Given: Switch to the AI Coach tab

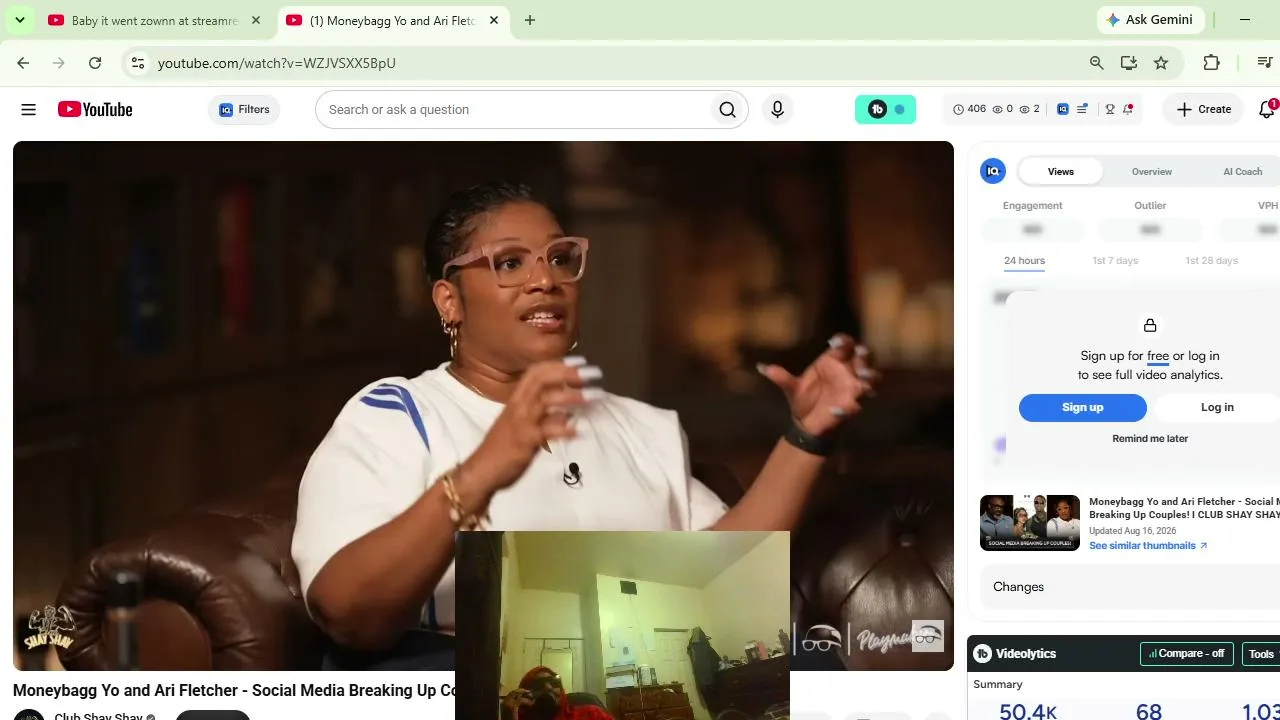Looking at the screenshot, I should tap(1243, 172).
